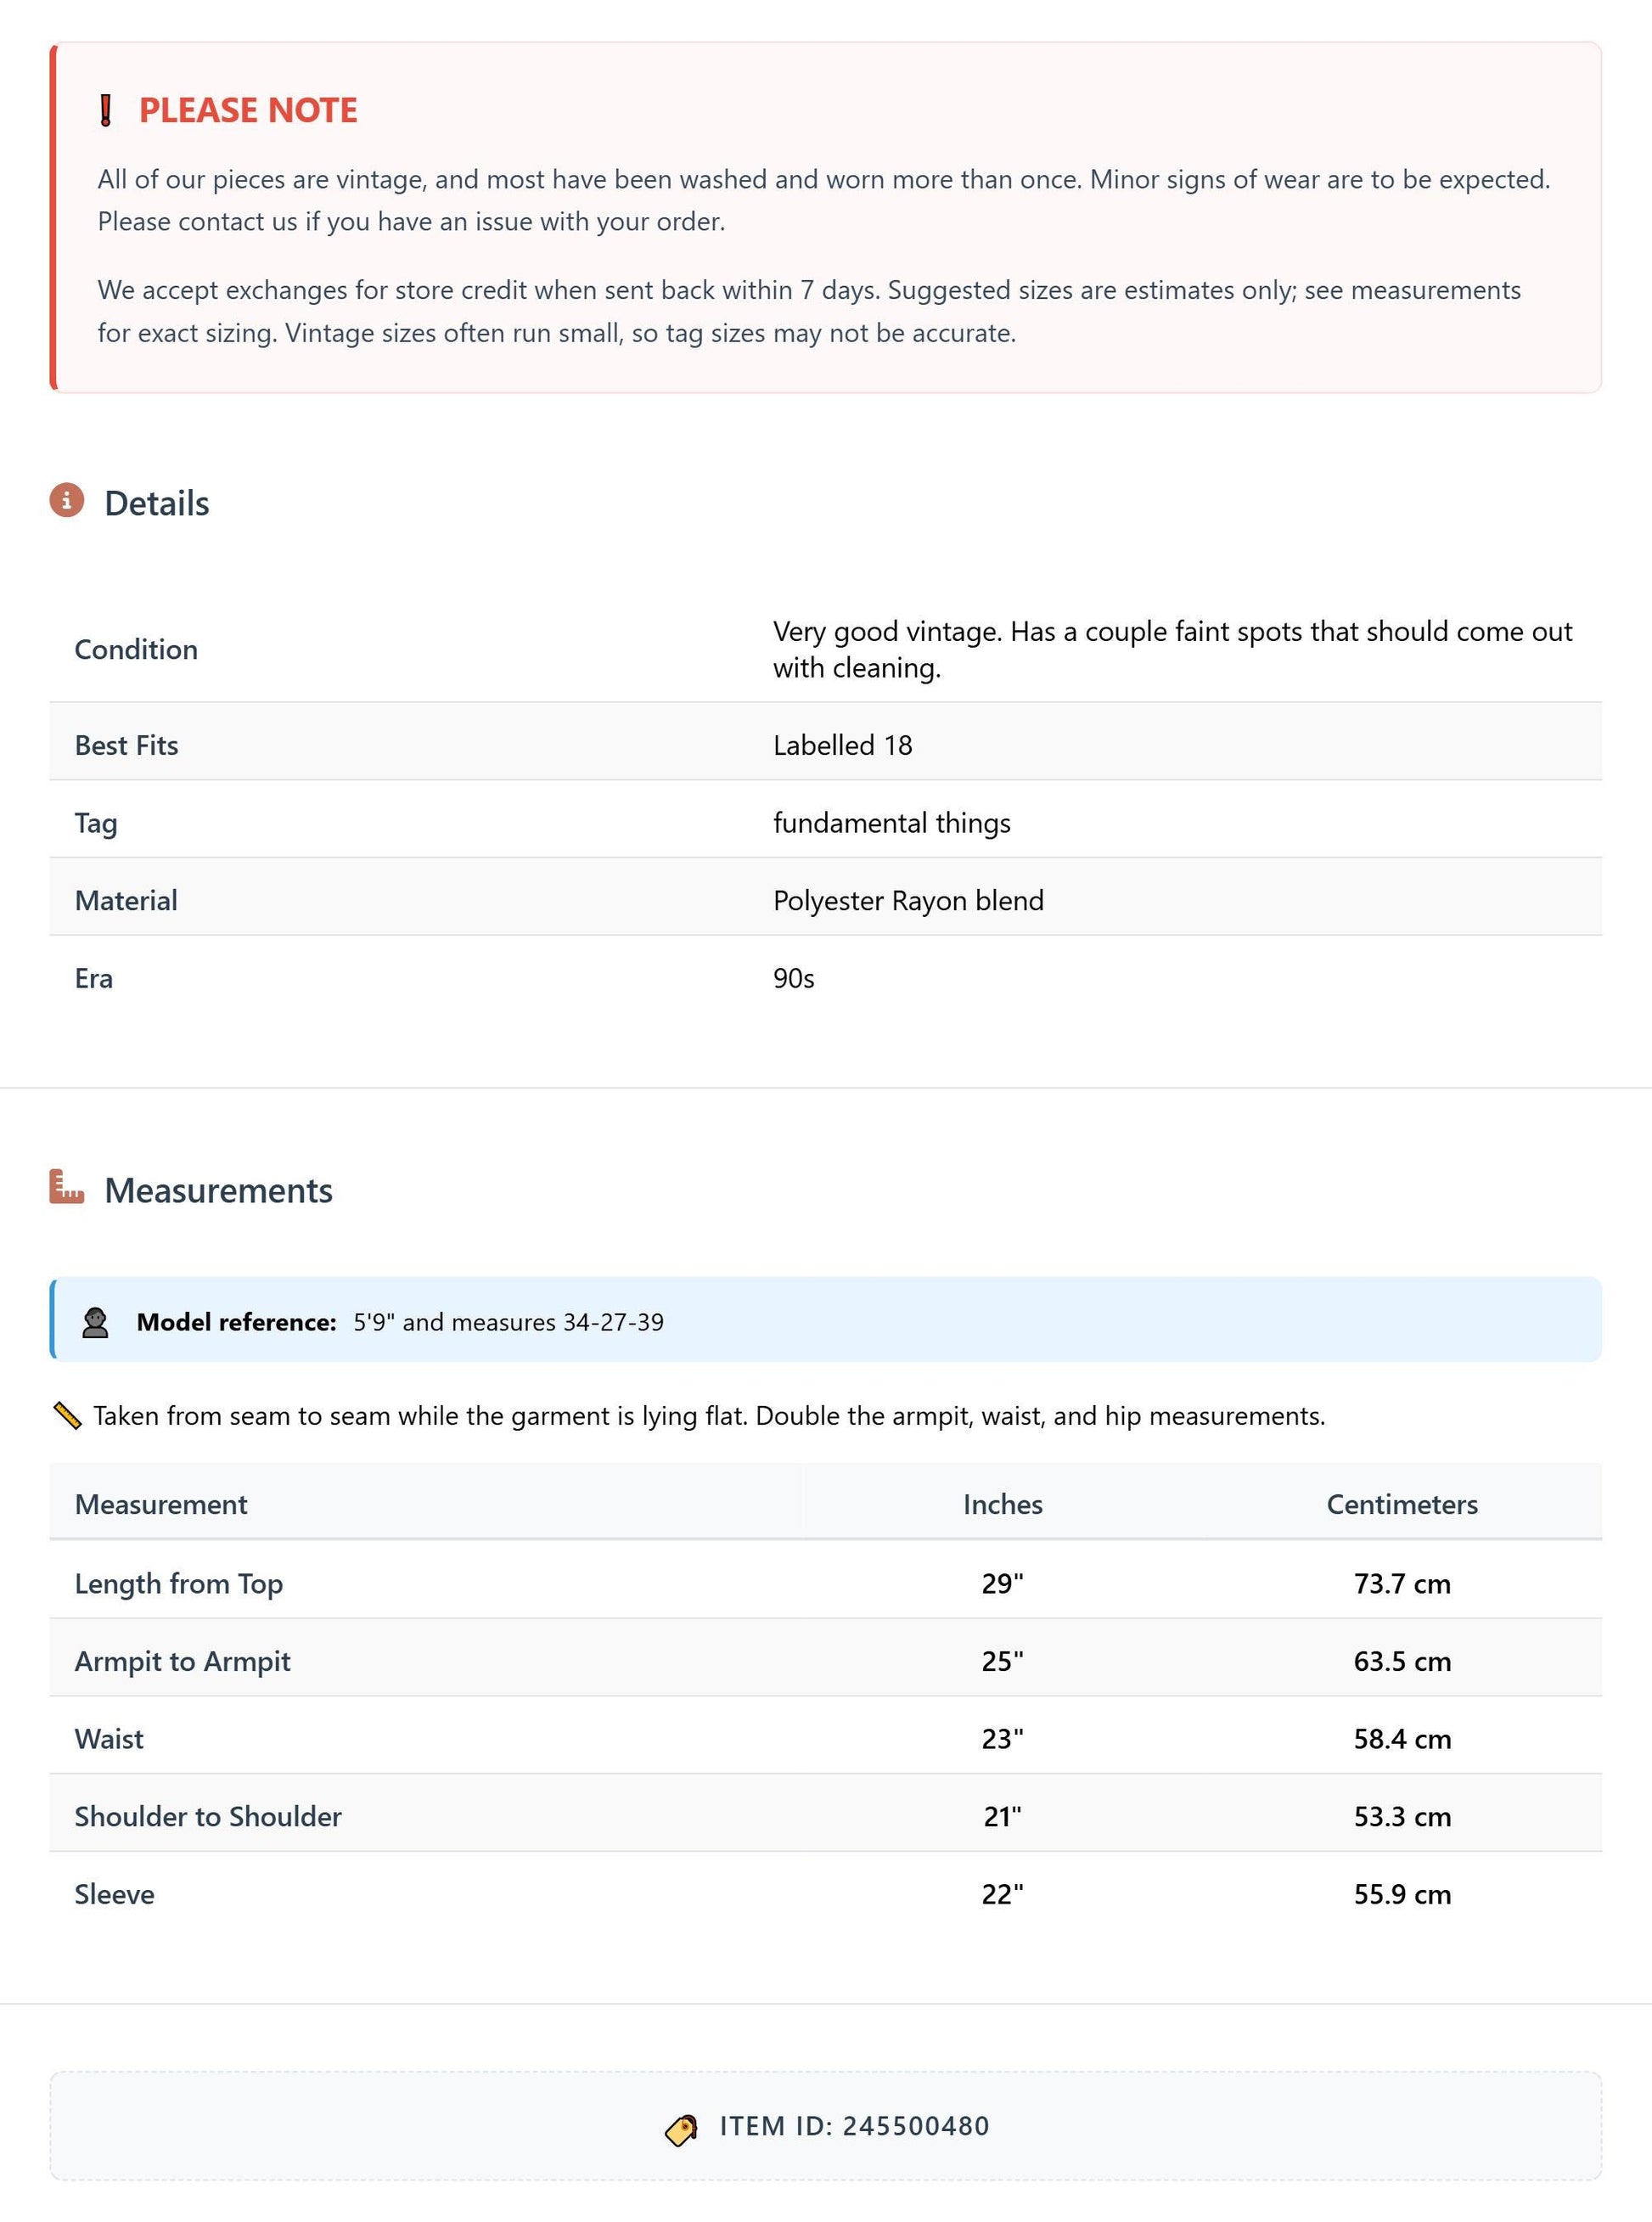1652x2222 pixels.
Task: Click the Measurements ruler icon
Action: 67,1187
